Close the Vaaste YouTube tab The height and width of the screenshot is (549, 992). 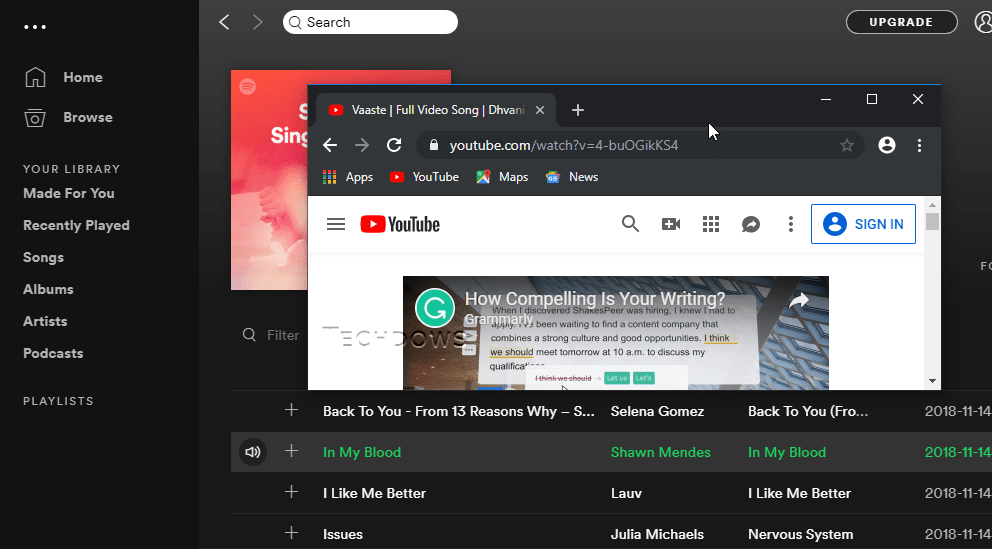coord(540,110)
